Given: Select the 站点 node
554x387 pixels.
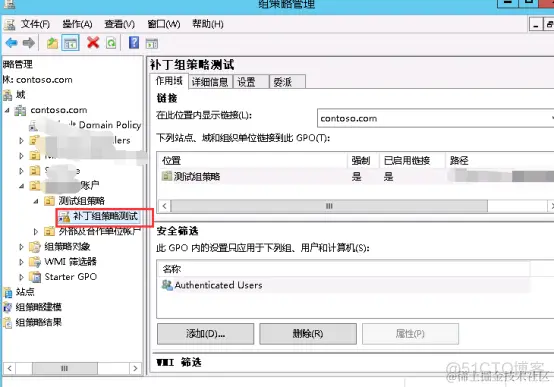Looking at the screenshot, I should click(x=25, y=292).
